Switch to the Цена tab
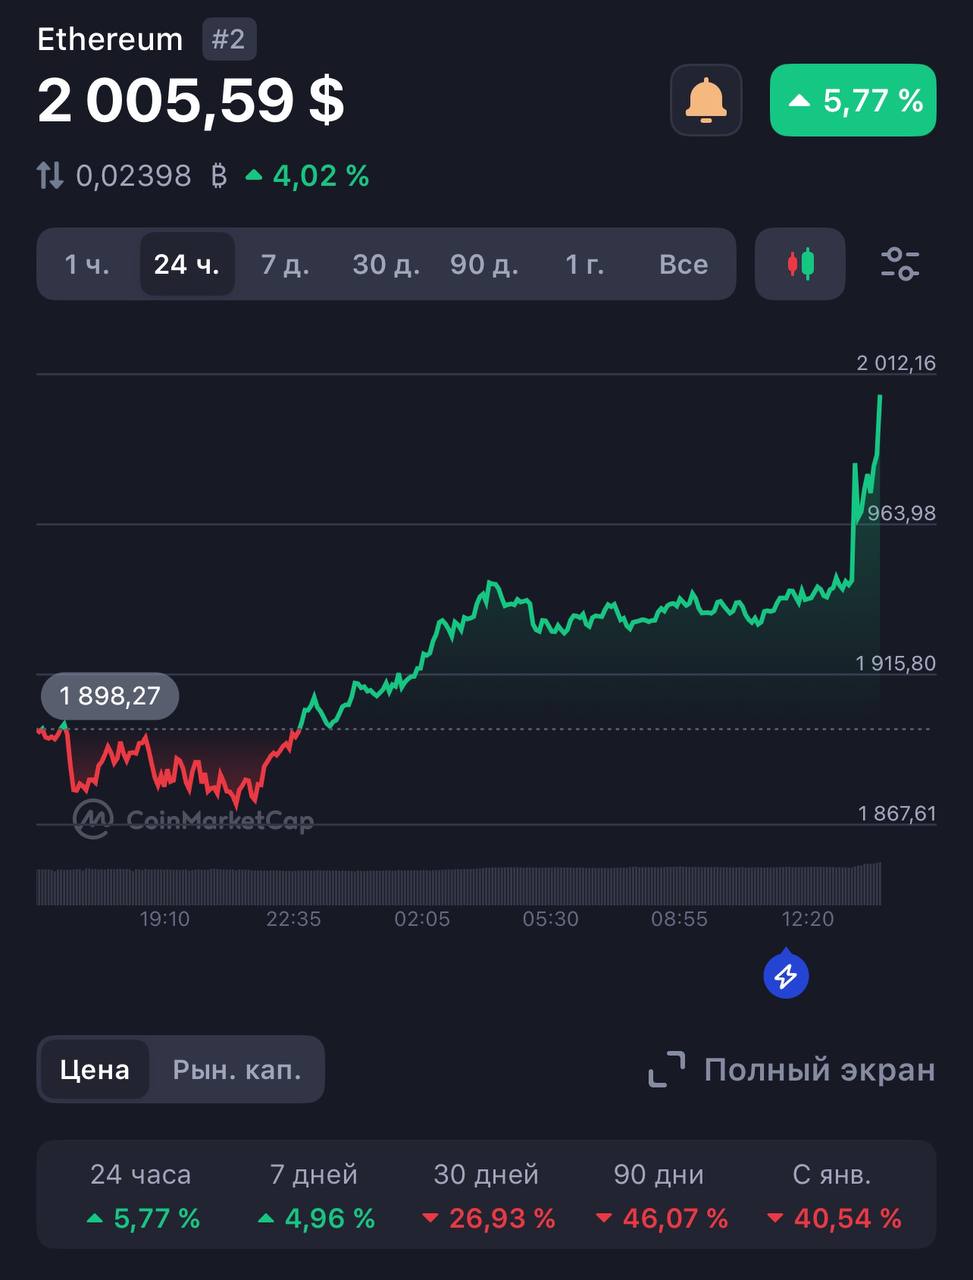This screenshot has width=973, height=1280. pyautogui.click(x=95, y=1069)
